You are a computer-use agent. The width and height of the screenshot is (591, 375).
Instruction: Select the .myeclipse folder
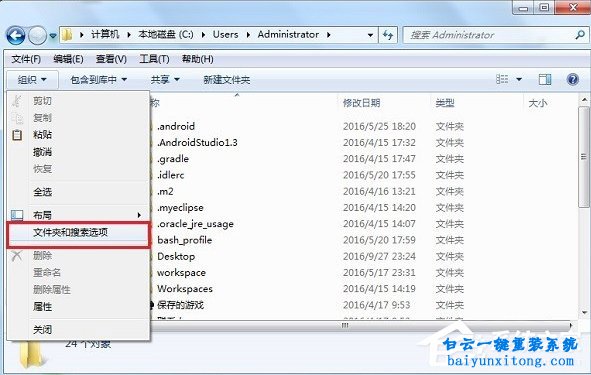click(180, 207)
